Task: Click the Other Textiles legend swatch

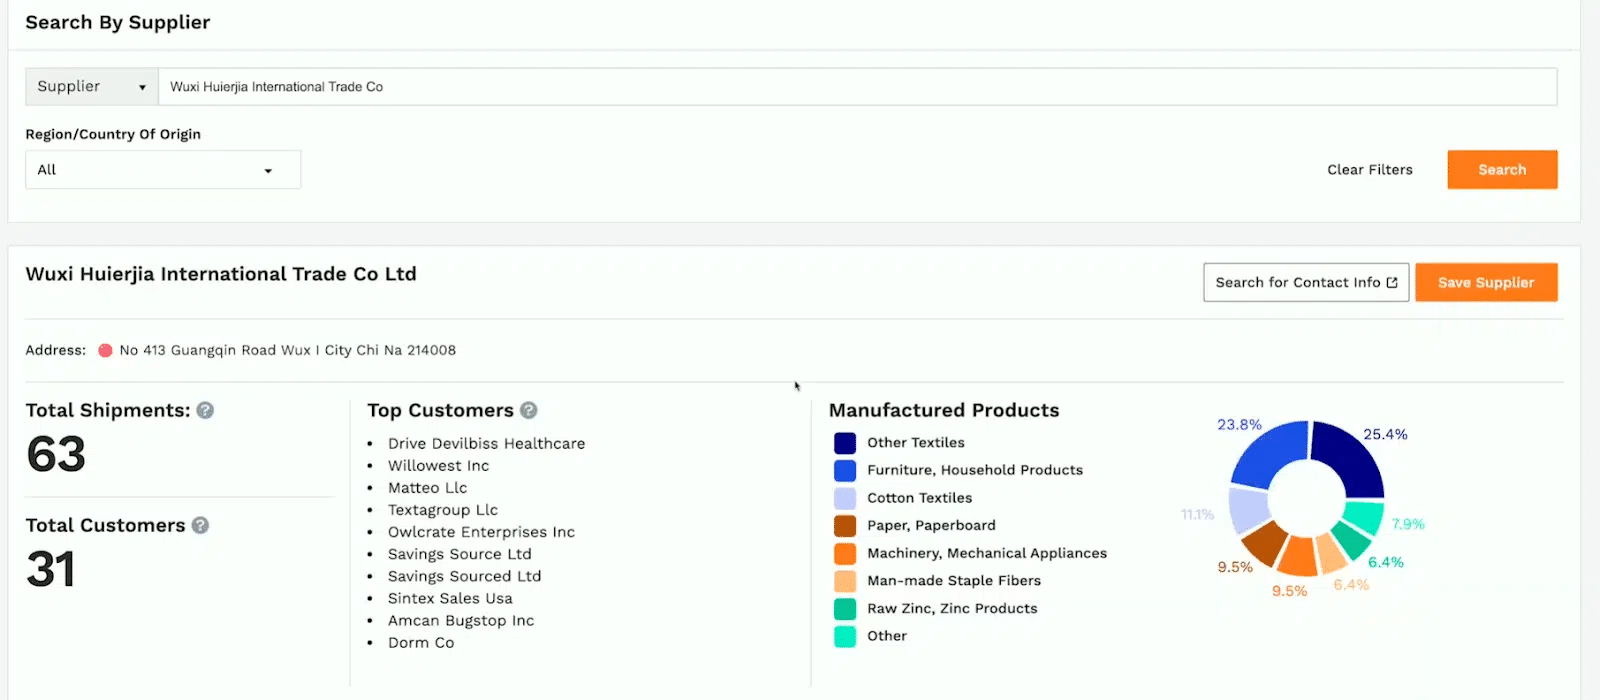Action: click(845, 443)
